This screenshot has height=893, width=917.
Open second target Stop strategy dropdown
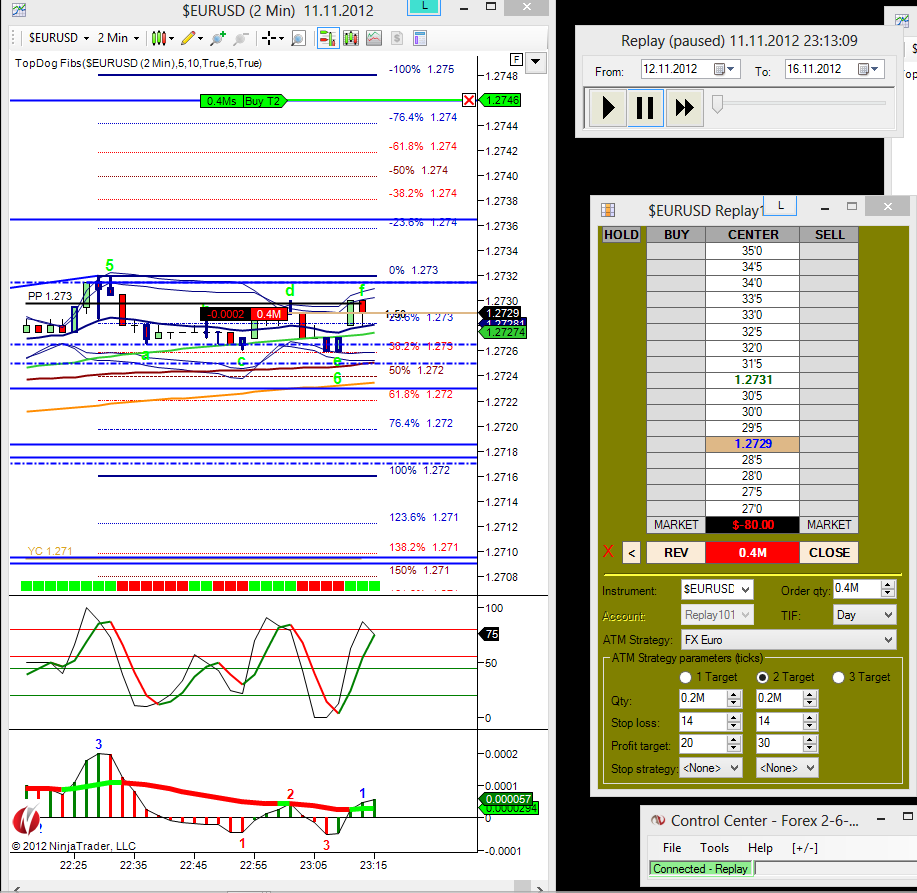[x=787, y=768]
